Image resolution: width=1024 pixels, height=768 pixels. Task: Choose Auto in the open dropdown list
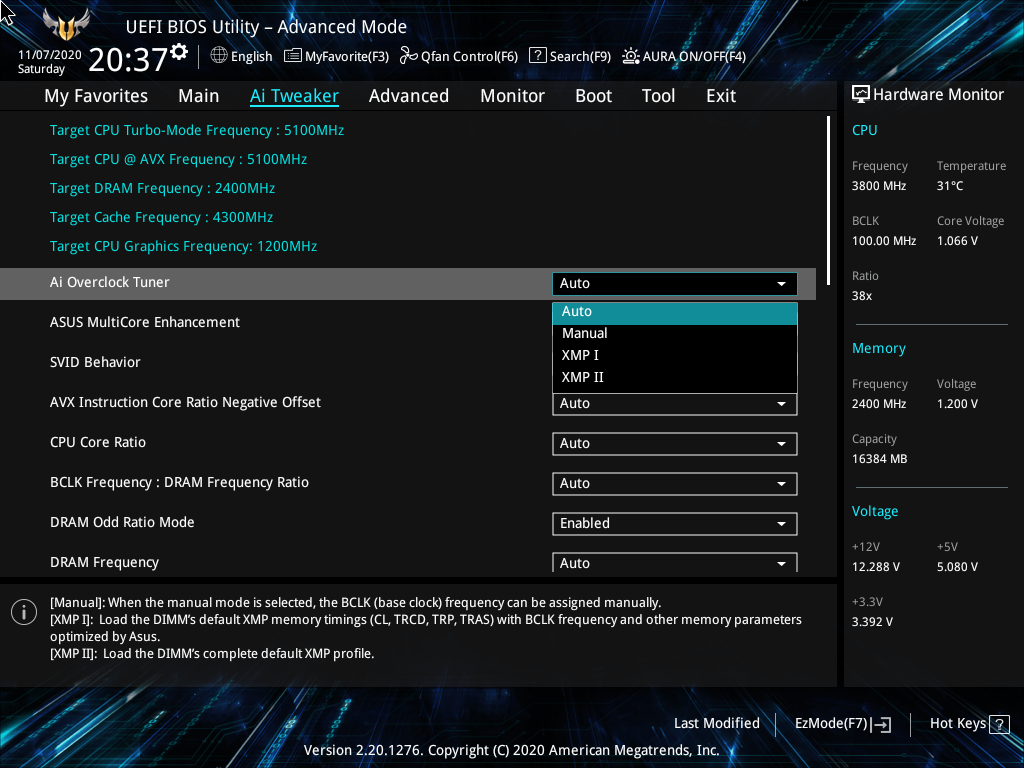point(675,312)
